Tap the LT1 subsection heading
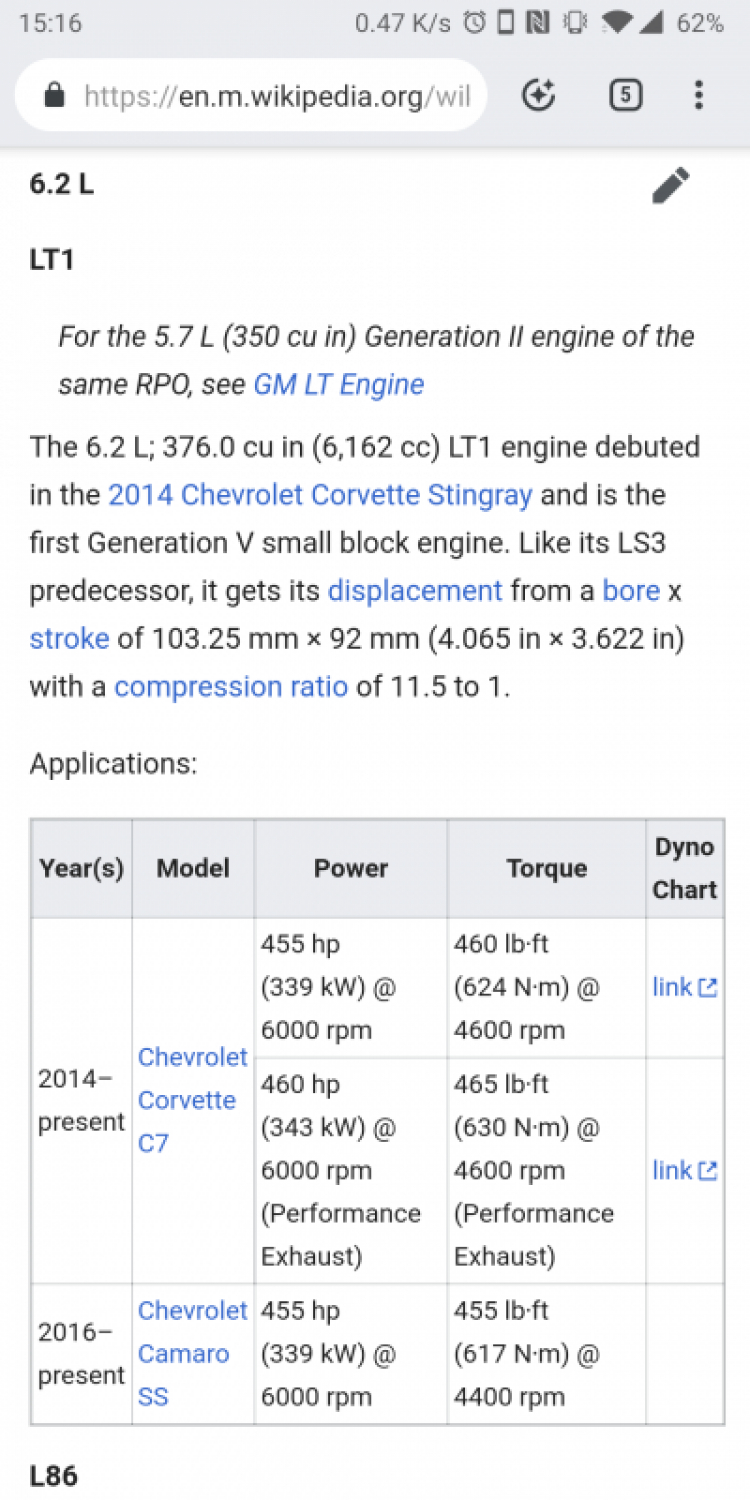The width and height of the screenshot is (750, 1500). 52,260
